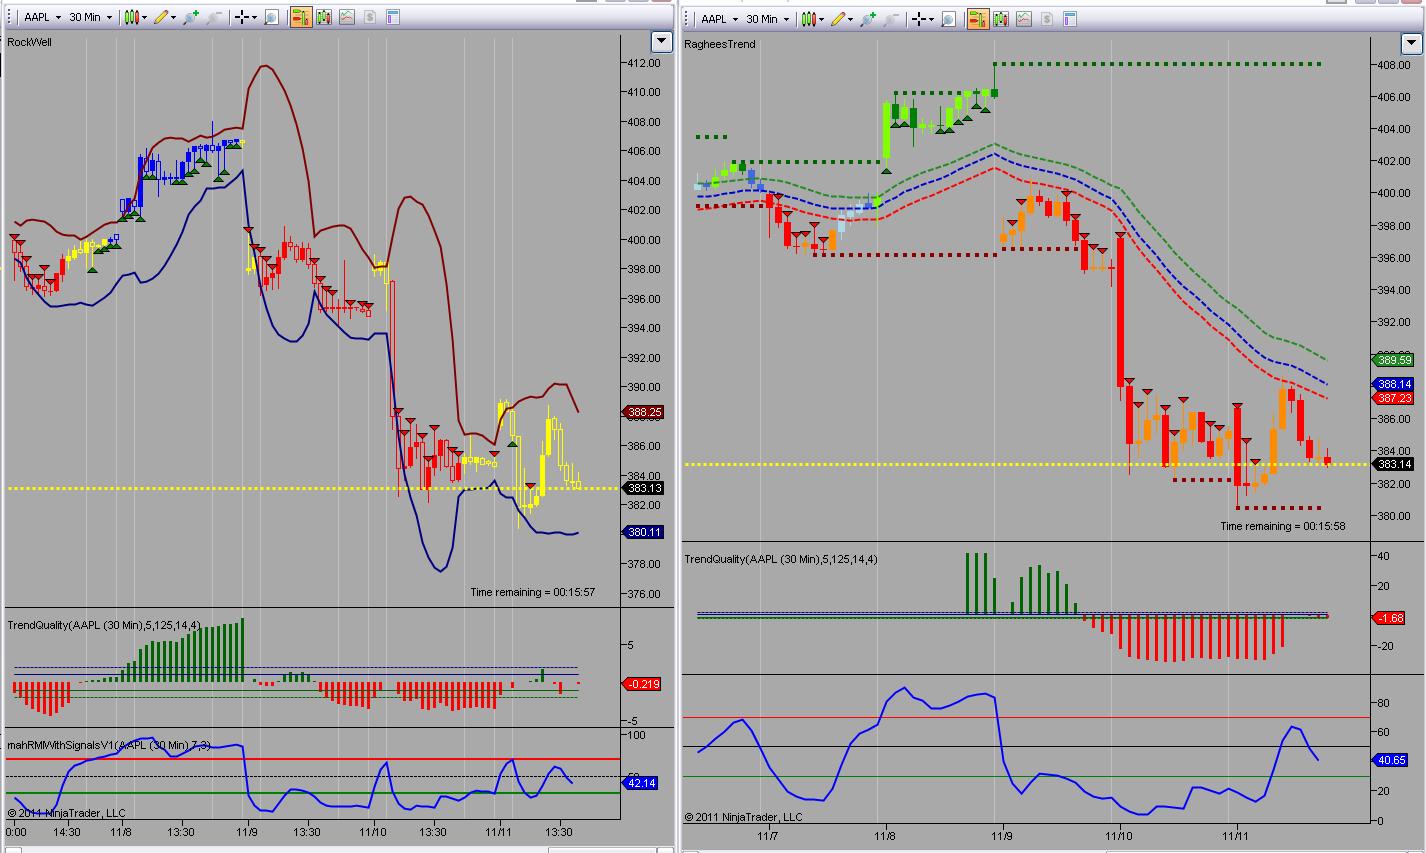Viewport: 1426px width, 853px height.
Task: Click 'Time remaining = 00:15:58' text
Action: click(x=1283, y=526)
